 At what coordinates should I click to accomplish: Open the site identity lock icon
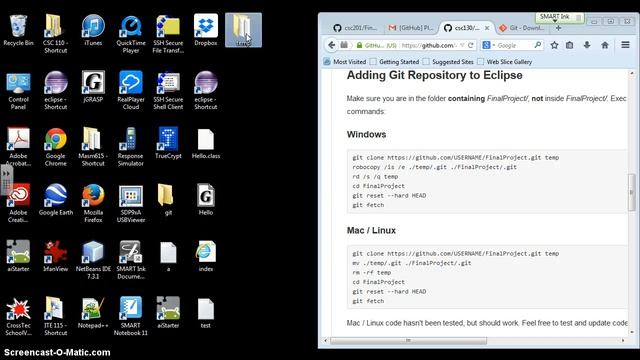pos(359,45)
